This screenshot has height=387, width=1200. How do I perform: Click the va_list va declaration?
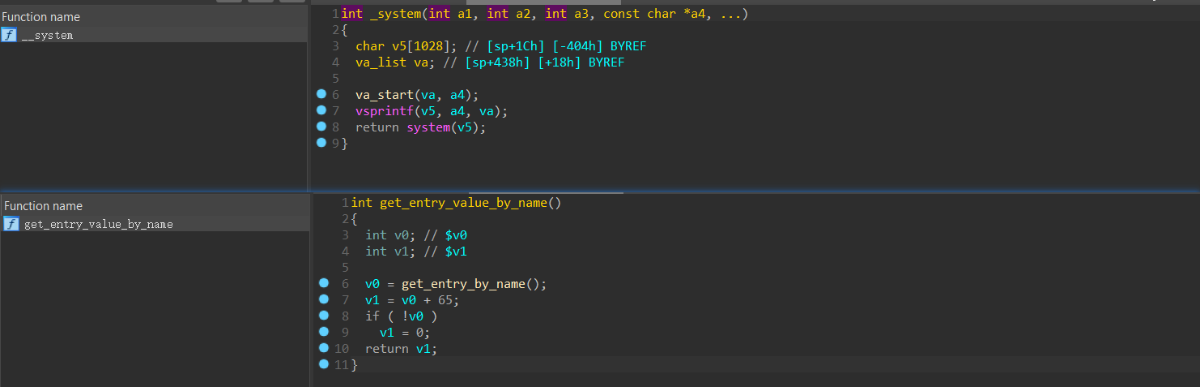[x=394, y=63]
